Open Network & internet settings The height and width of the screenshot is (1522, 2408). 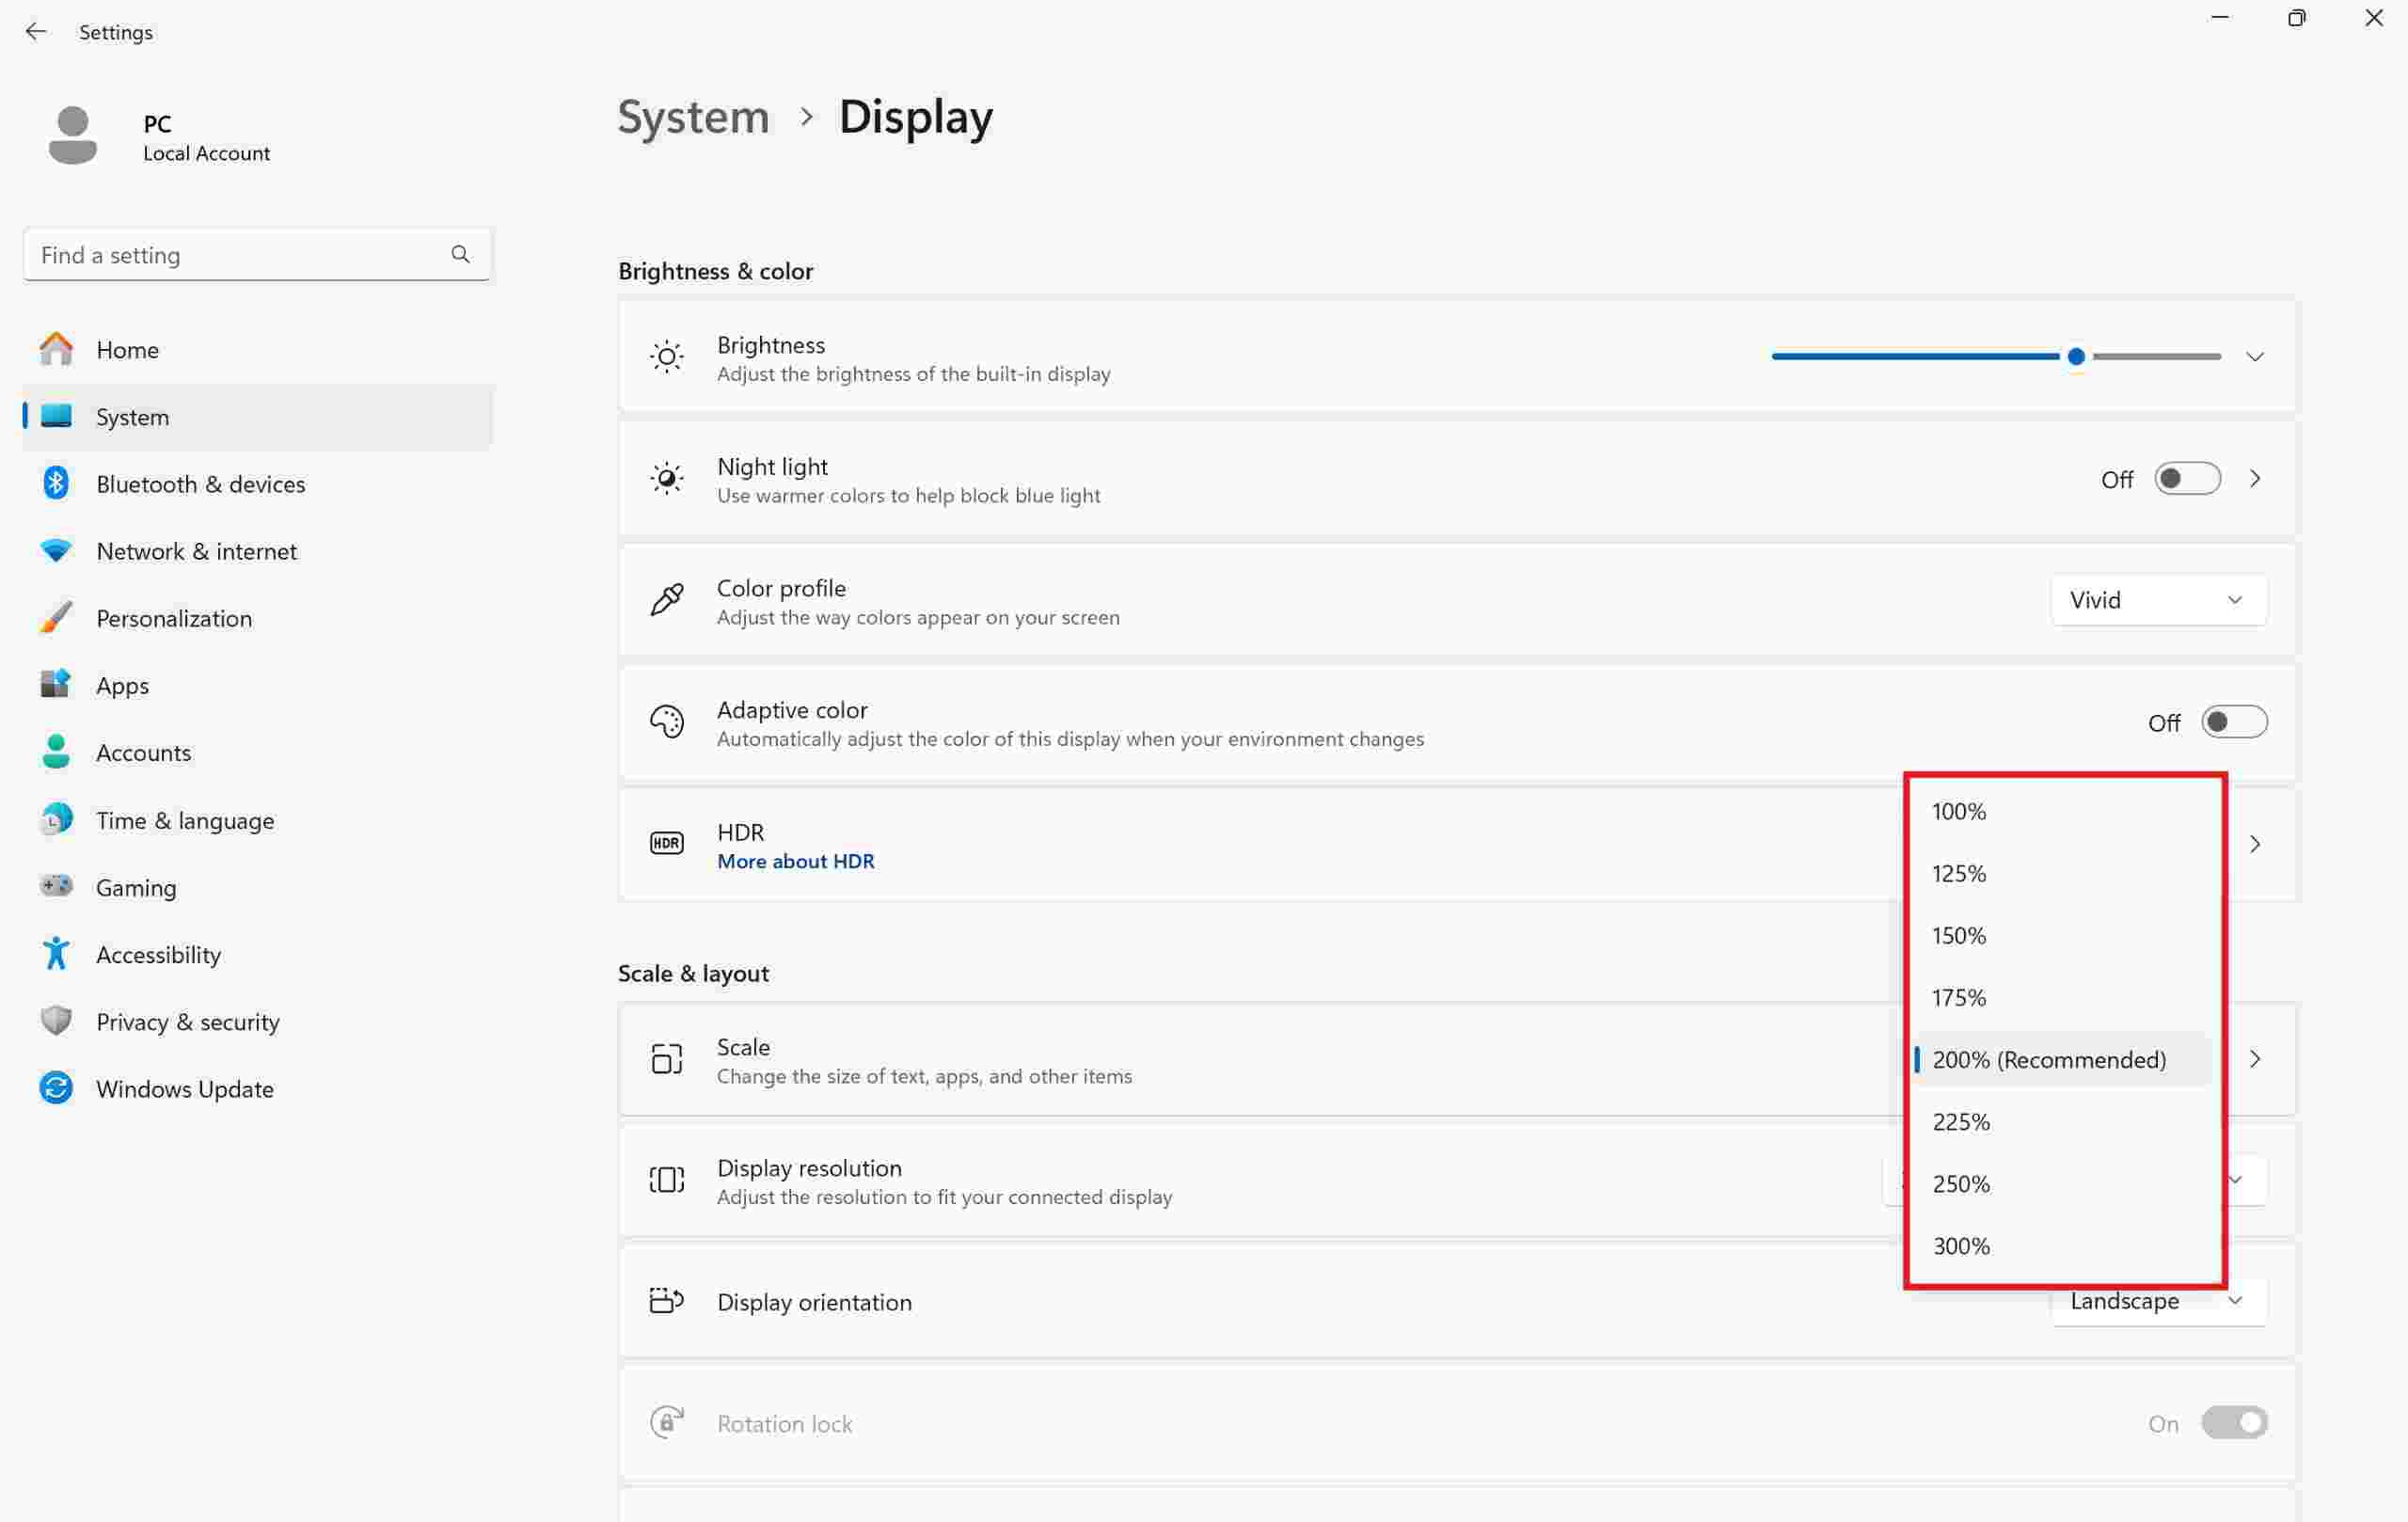(x=196, y=550)
